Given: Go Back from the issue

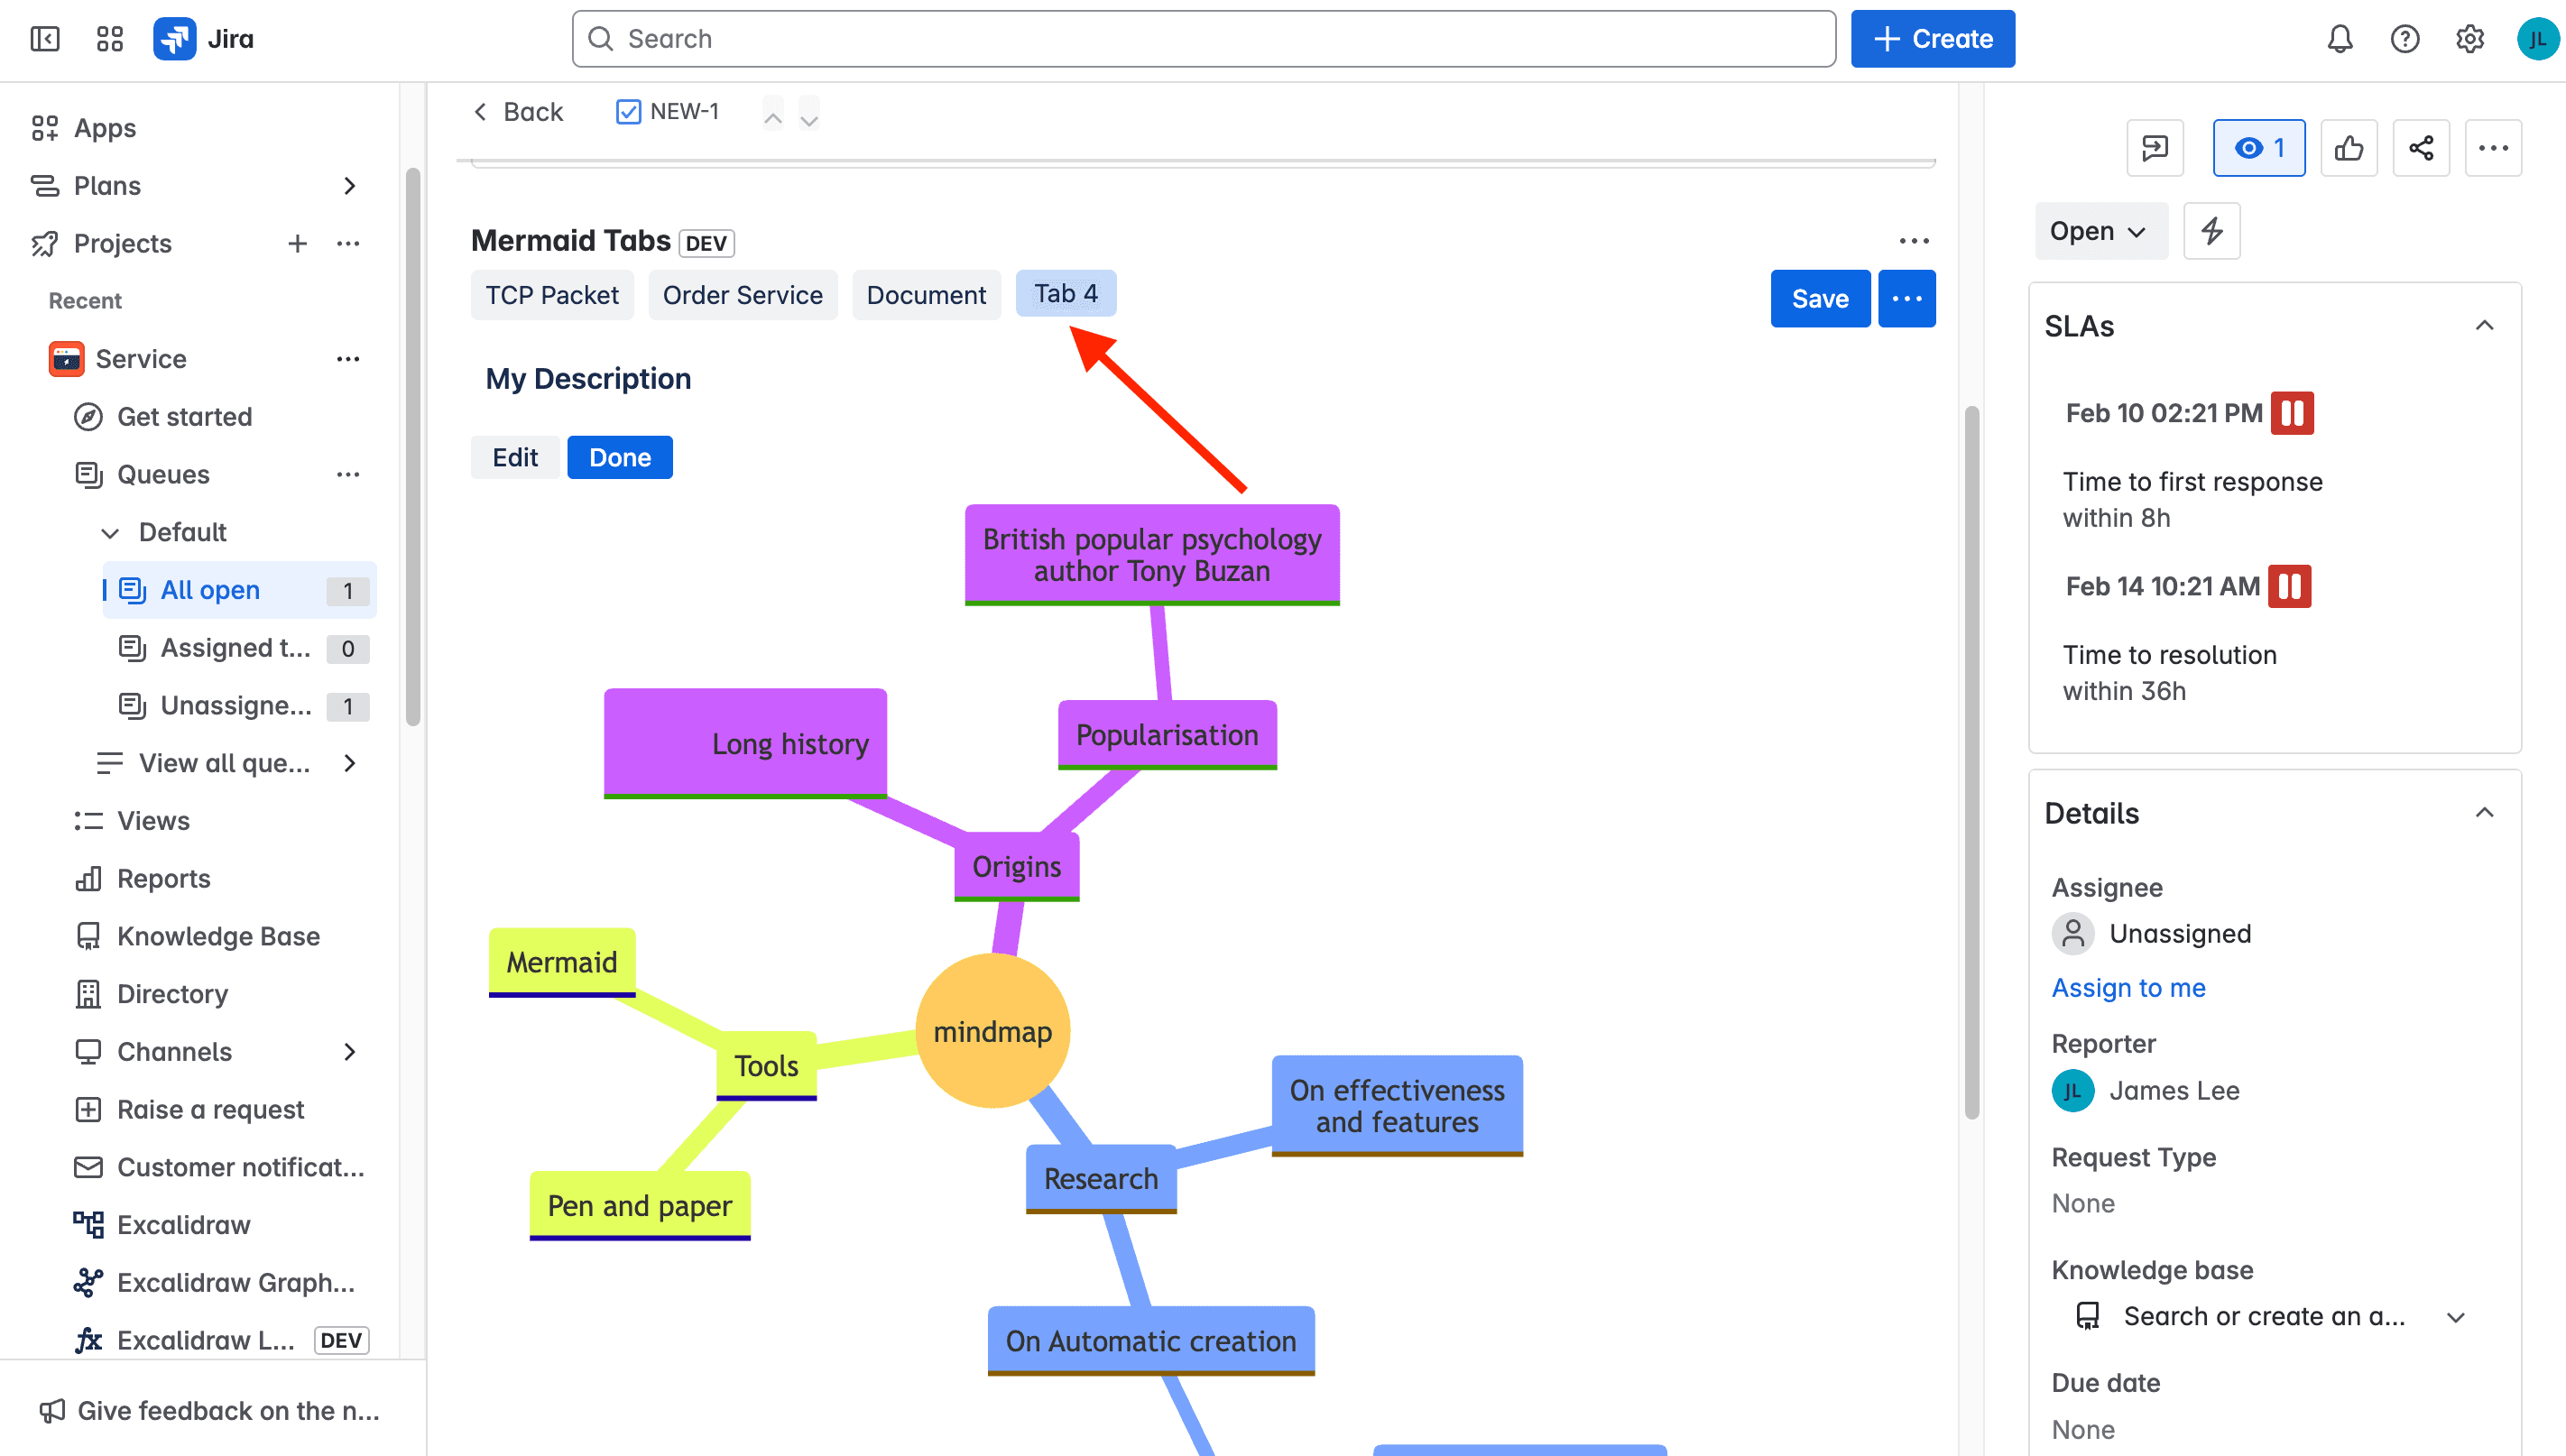Looking at the screenshot, I should (x=518, y=111).
